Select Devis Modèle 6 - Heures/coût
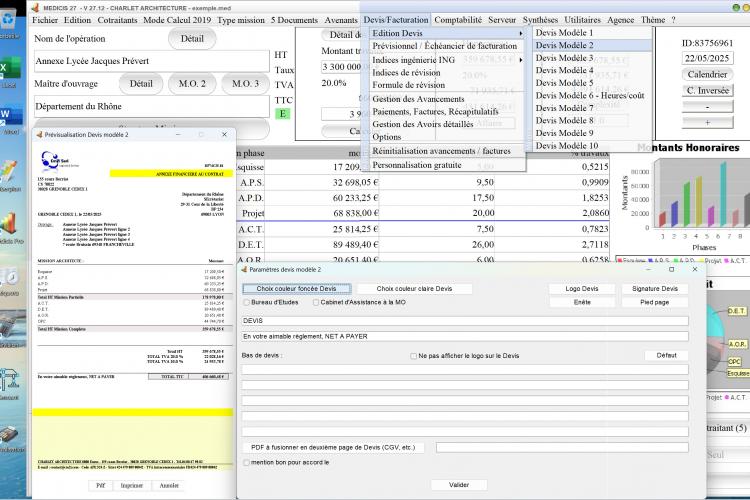Image resolution: width=750 pixels, height=500 pixels. click(x=592, y=95)
